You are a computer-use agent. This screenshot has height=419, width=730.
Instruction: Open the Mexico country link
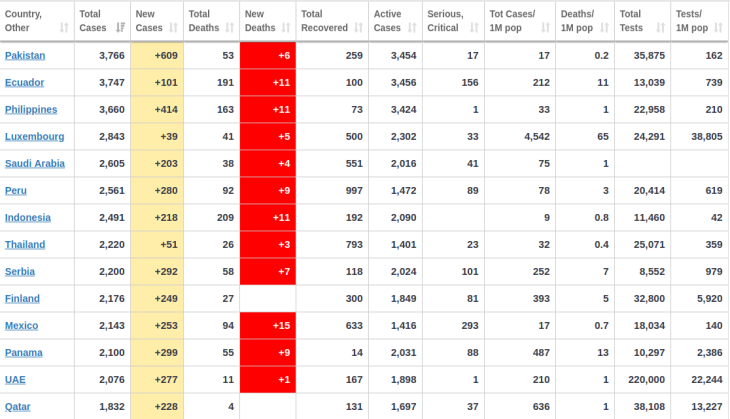click(21, 325)
